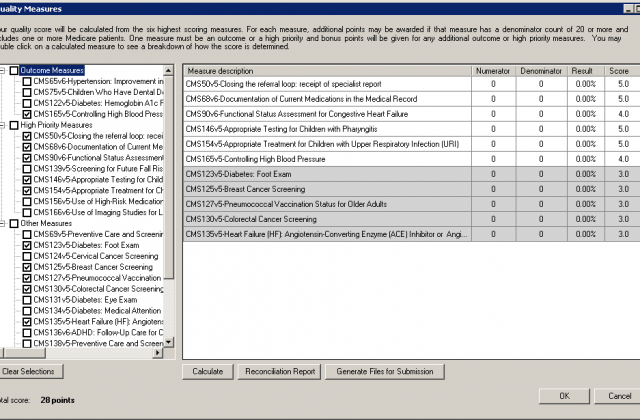The width and height of the screenshot is (640, 420).
Task: Select the High Priority Measures tree label
Action: 56,125
